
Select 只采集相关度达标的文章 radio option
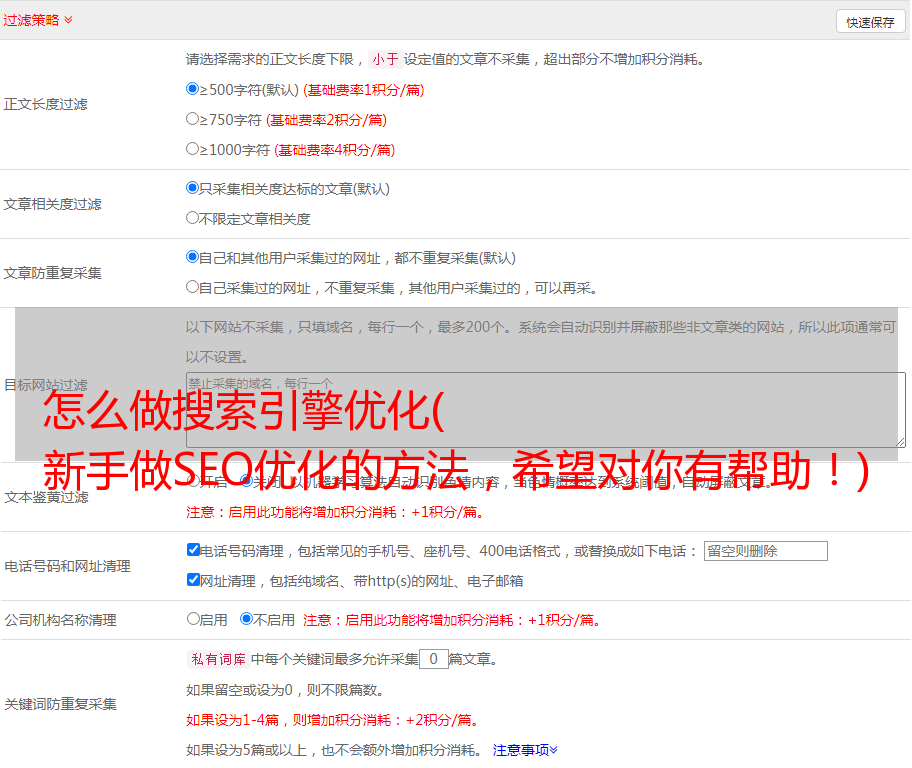[x=193, y=188]
